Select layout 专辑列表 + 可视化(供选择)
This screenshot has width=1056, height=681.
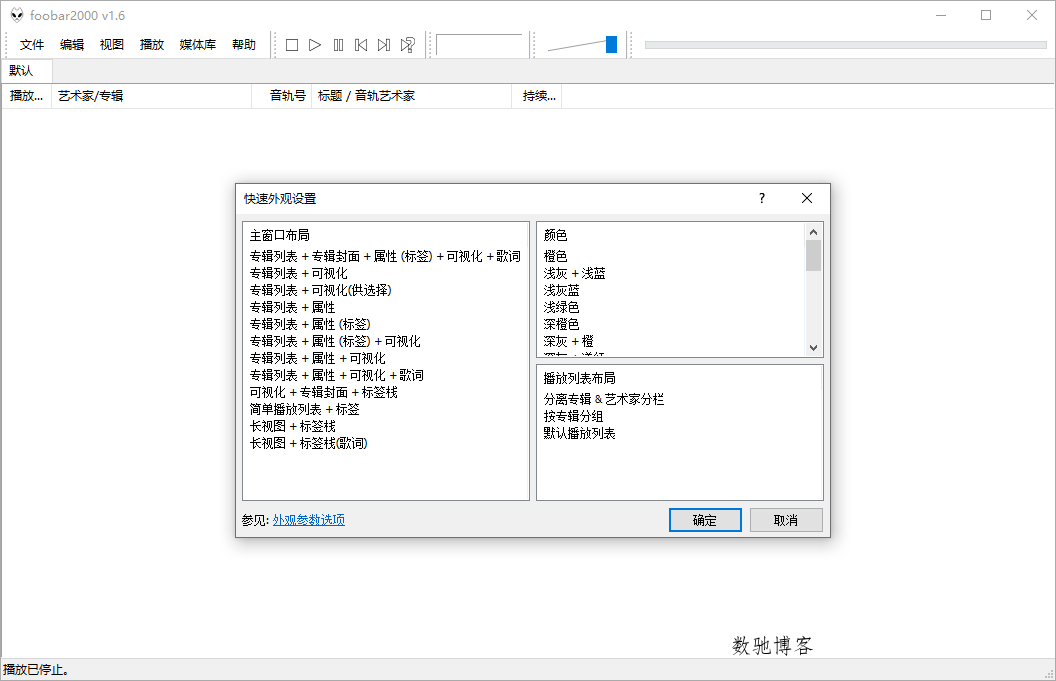tap(321, 290)
